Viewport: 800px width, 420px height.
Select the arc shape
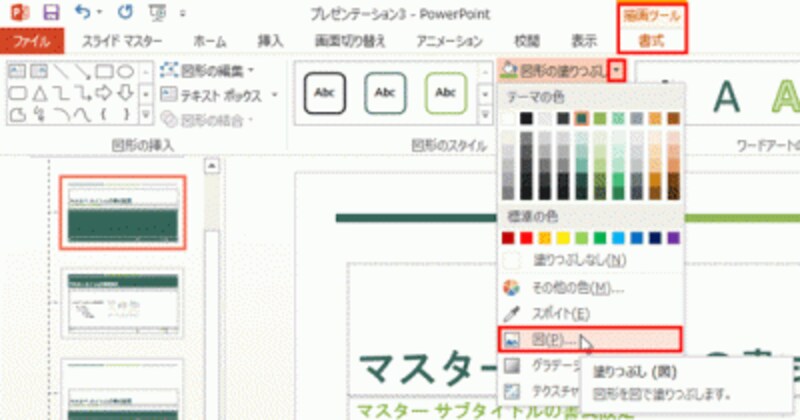click(61, 115)
